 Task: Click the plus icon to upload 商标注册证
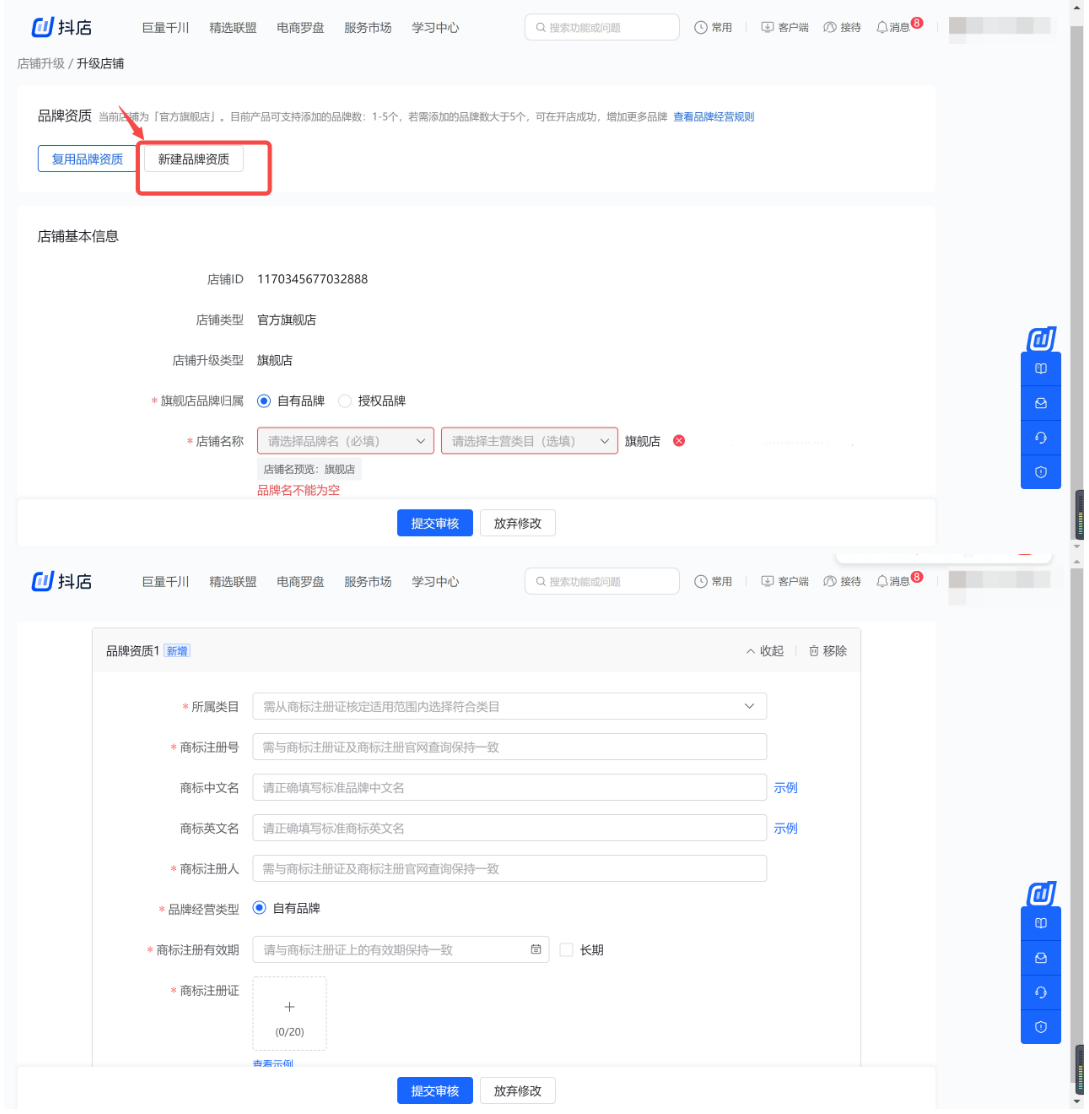[290, 1007]
